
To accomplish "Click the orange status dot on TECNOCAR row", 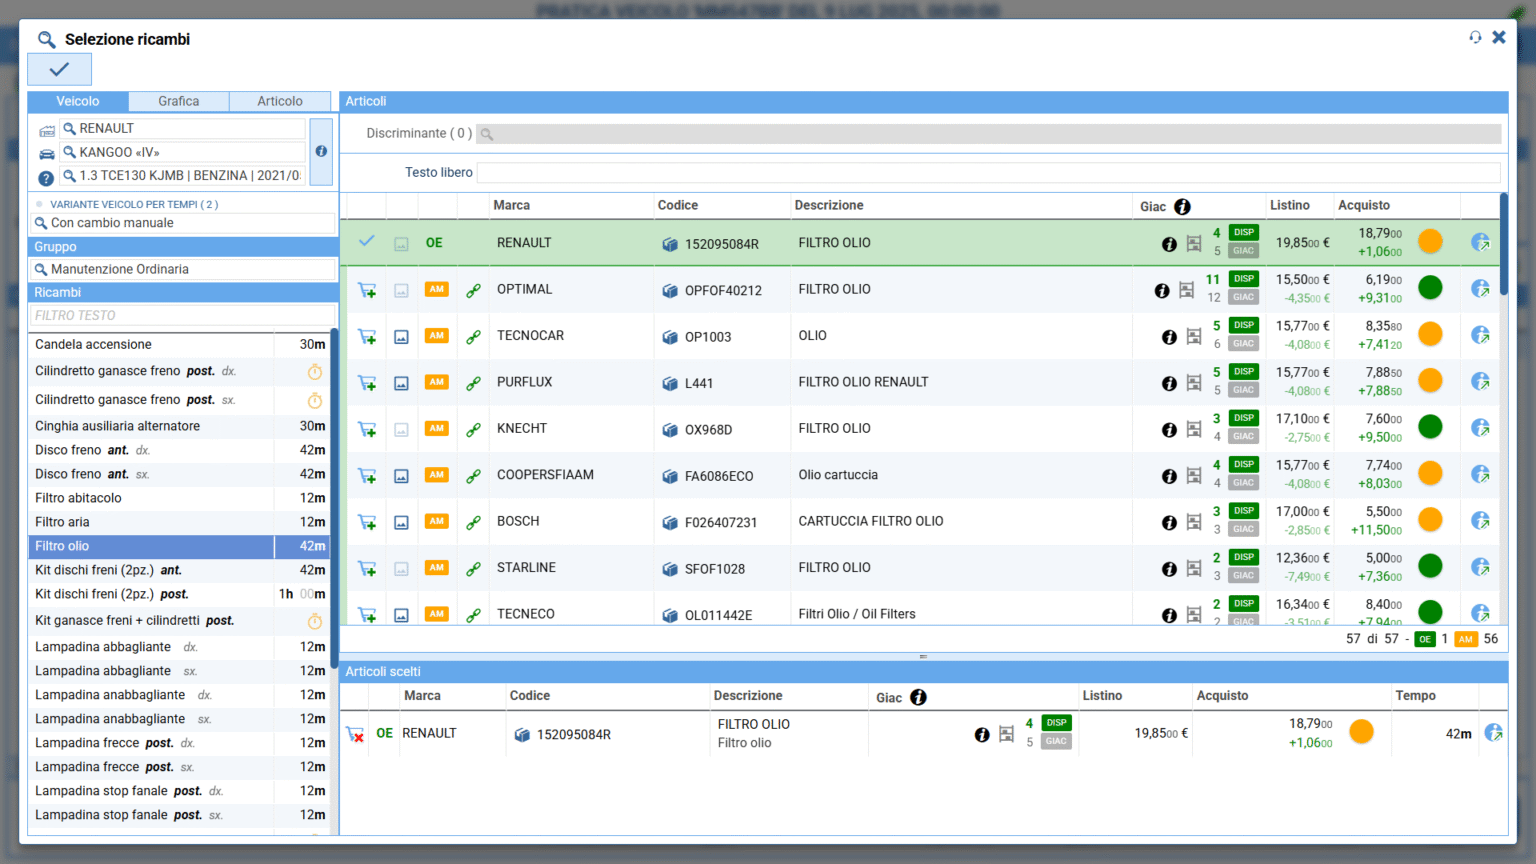I will coord(1430,335).
